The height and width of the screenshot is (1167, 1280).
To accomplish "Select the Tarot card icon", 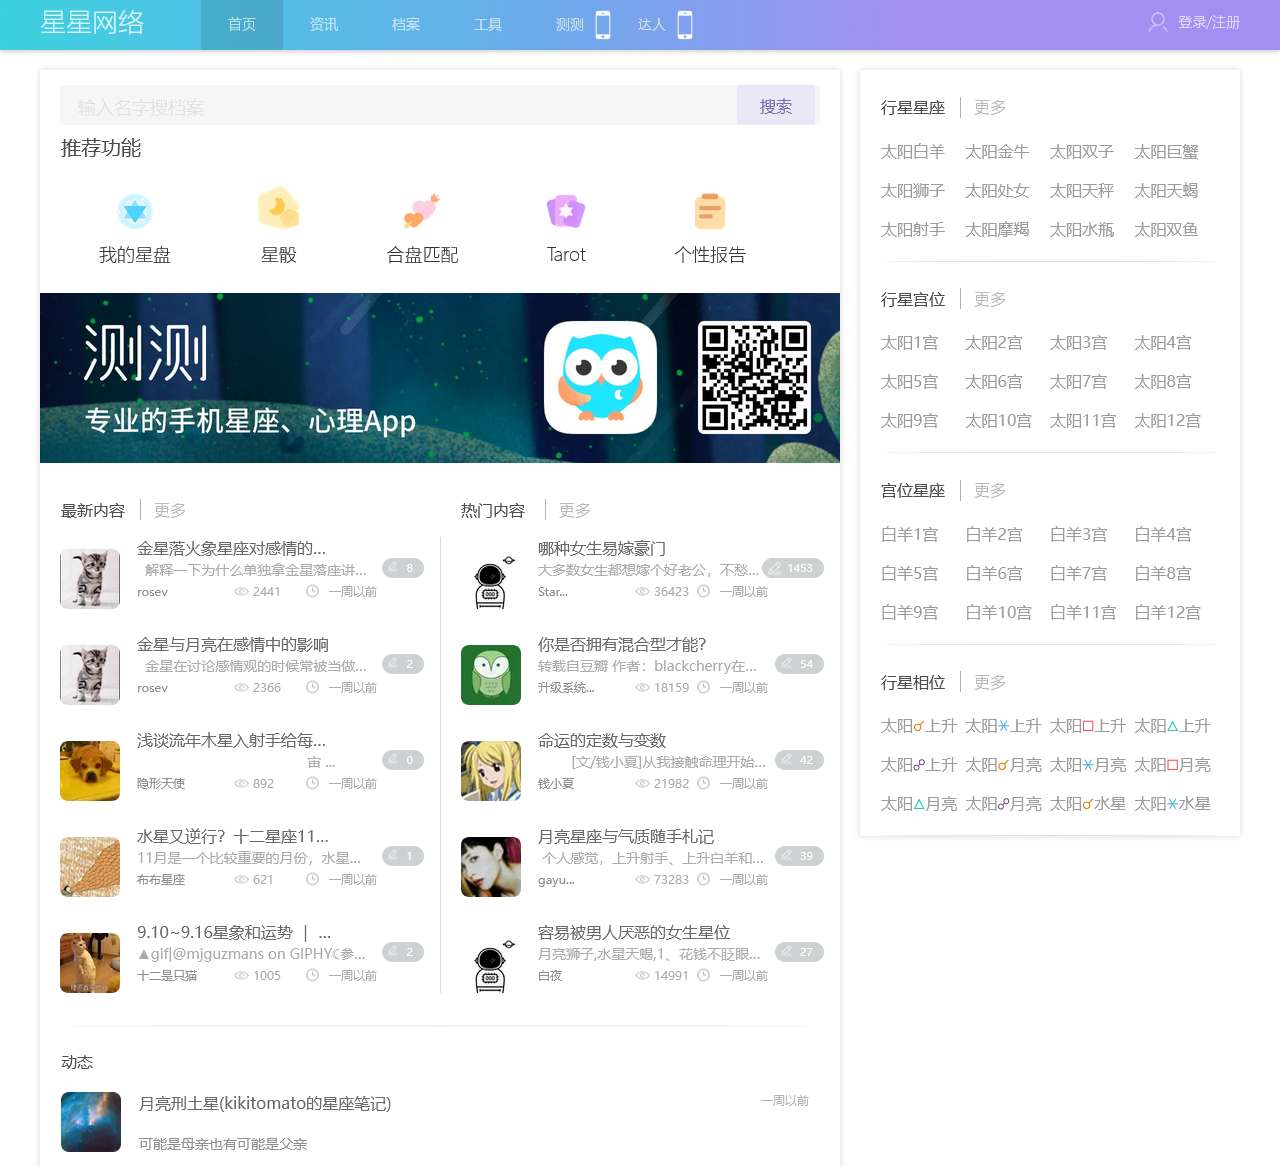I will point(566,211).
